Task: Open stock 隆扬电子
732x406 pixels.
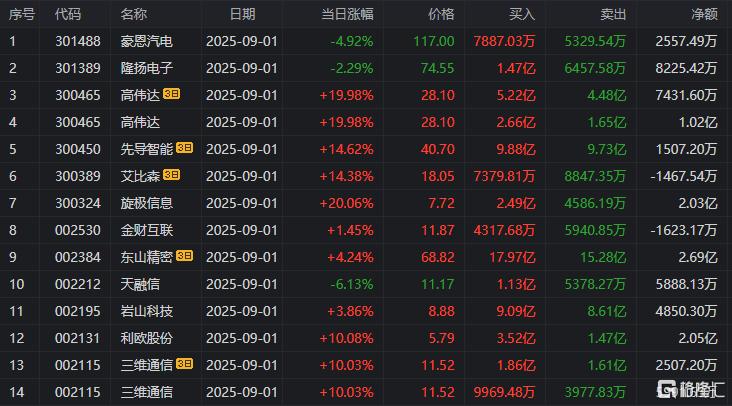Action: tap(147, 69)
